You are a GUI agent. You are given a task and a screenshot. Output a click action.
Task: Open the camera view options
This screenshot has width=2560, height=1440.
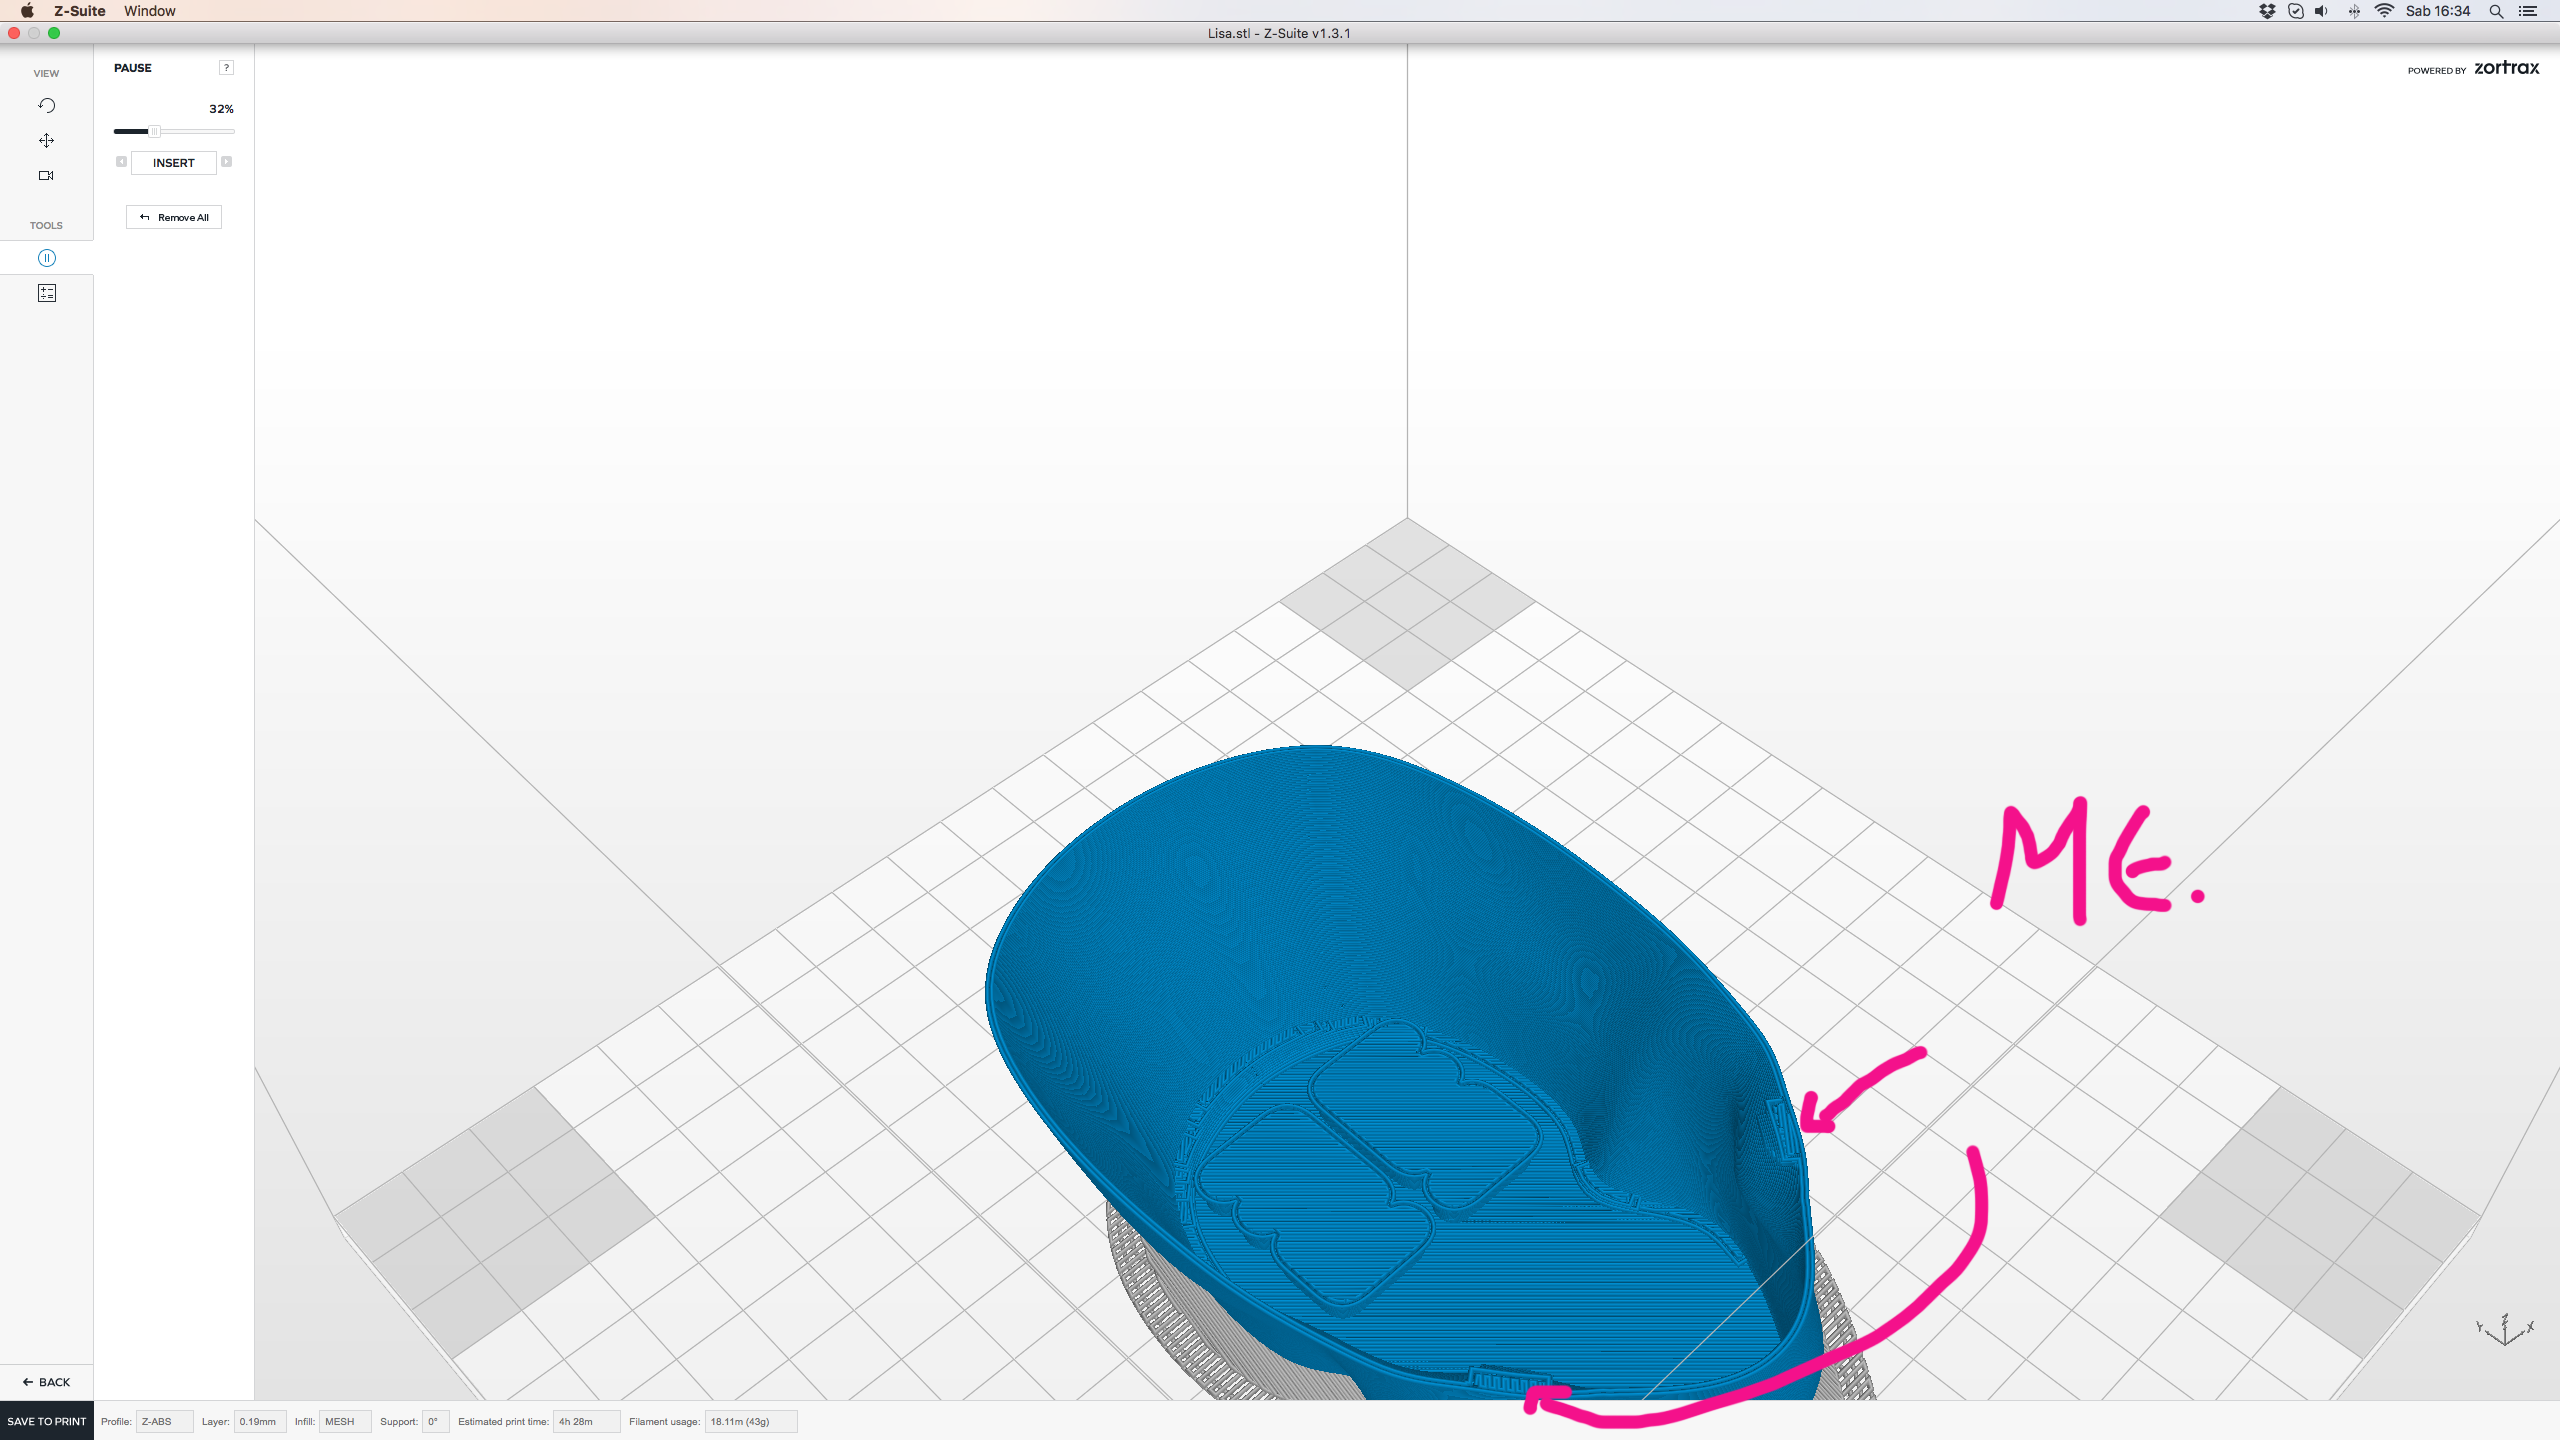(46, 175)
